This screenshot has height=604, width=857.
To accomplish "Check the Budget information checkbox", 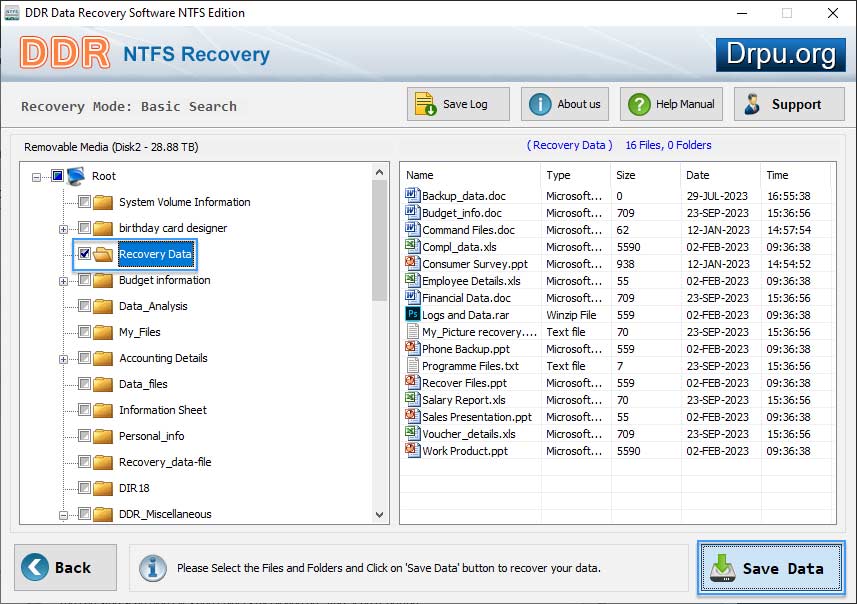I will 84,280.
